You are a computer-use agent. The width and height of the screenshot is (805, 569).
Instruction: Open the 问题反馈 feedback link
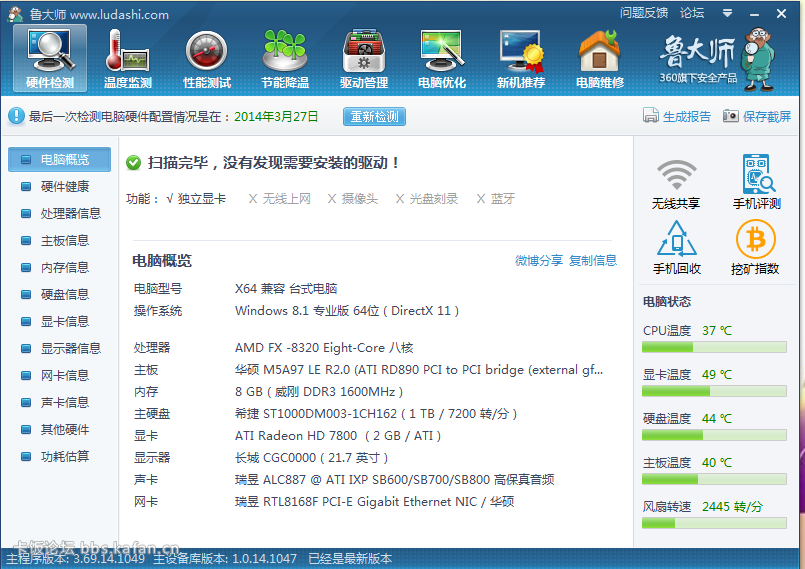pyautogui.click(x=644, y=13)
